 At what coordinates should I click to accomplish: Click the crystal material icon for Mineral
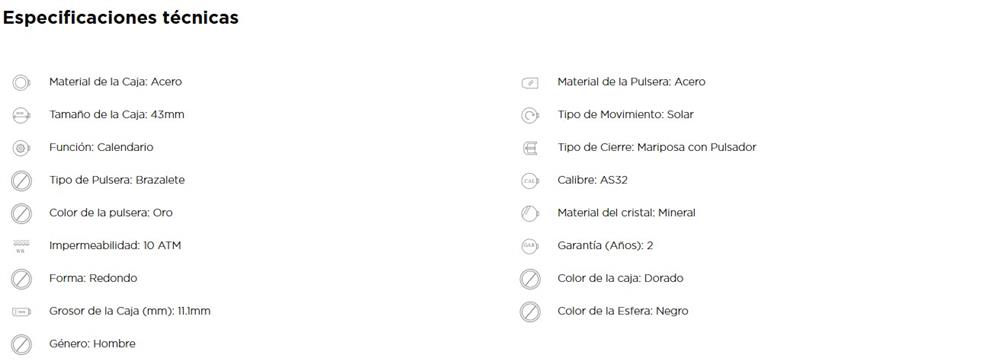tap(530, 214)
